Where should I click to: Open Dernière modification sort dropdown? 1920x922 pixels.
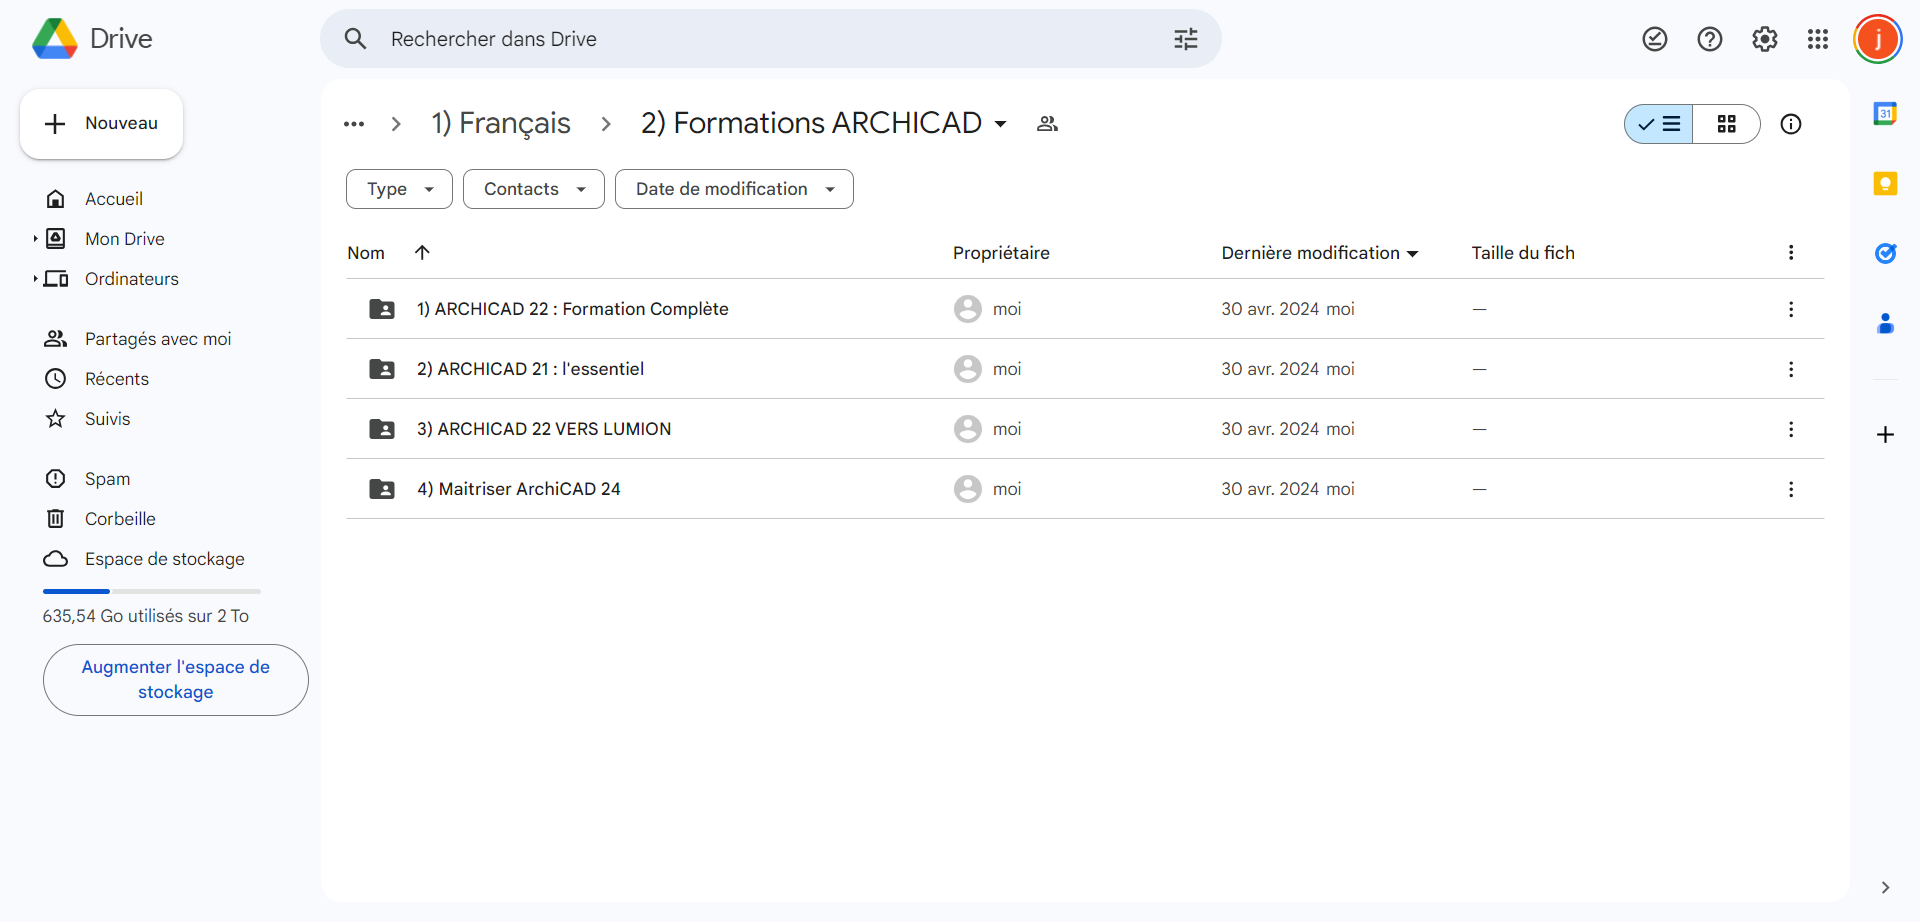[1412, 254]
